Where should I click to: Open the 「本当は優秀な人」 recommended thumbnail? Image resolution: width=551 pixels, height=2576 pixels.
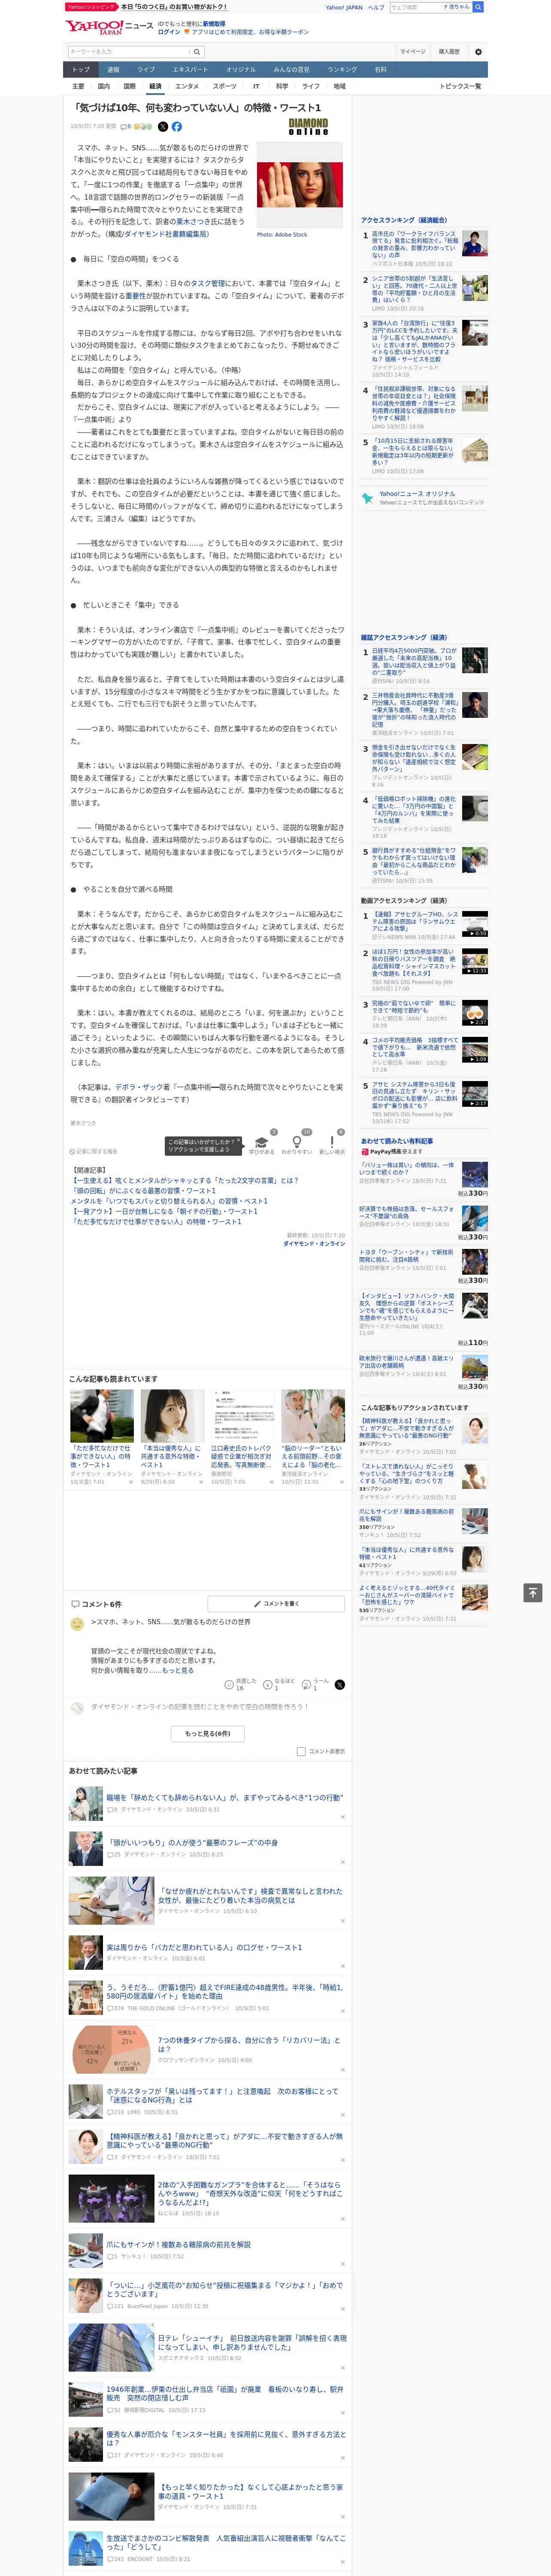172,1416
